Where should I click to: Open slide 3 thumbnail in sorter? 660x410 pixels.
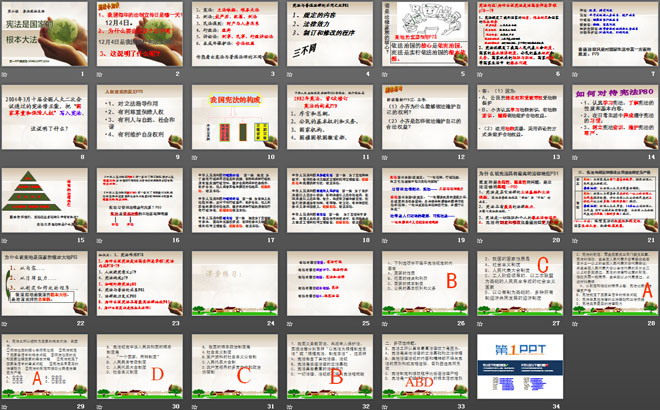tap(235, 34)
